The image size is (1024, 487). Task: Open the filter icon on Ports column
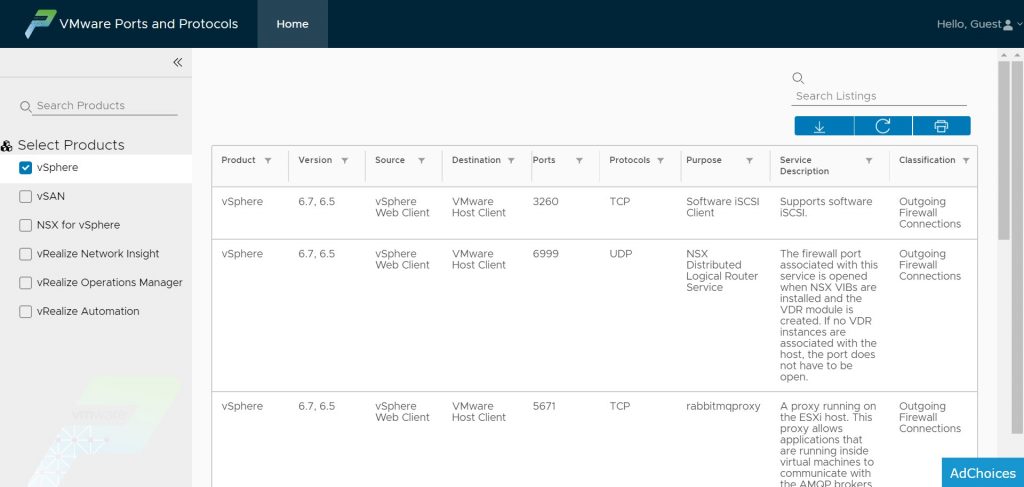578,161
